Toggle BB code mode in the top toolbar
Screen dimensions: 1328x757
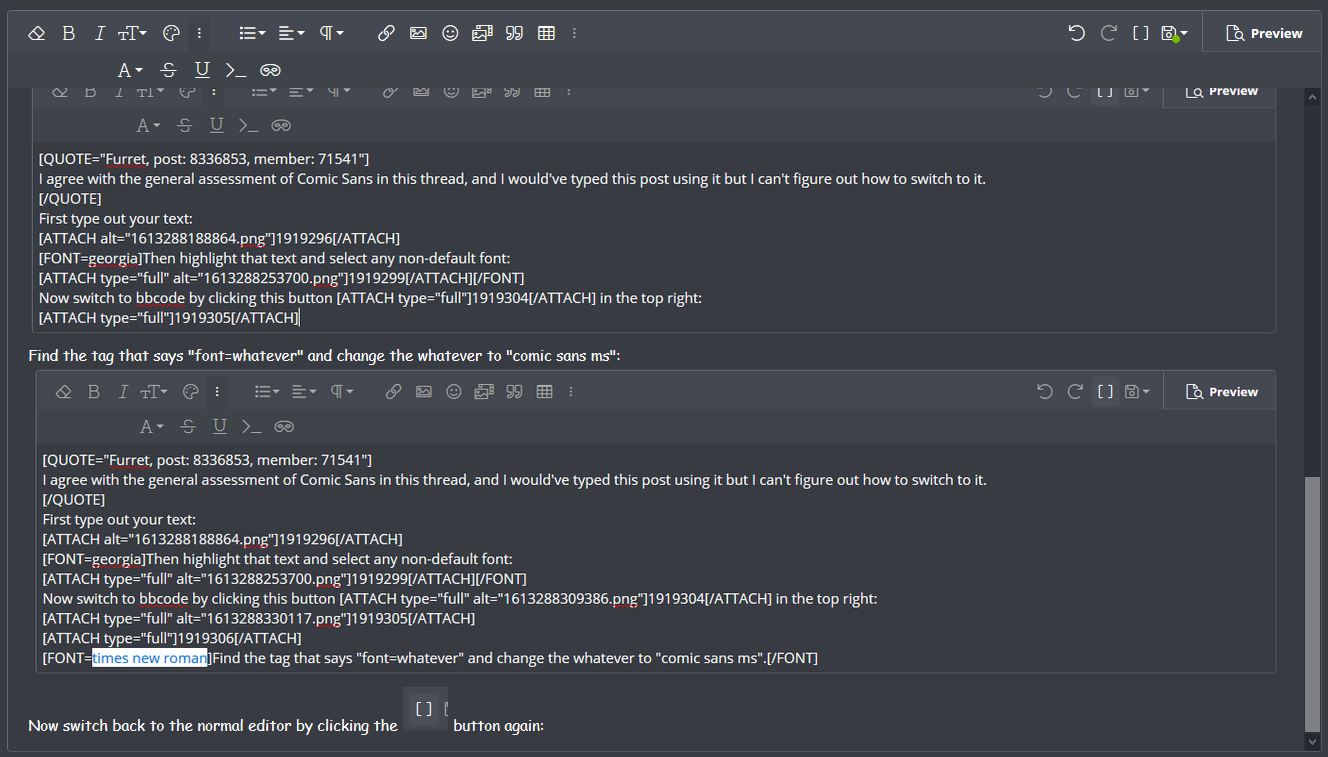(1140, 33)
